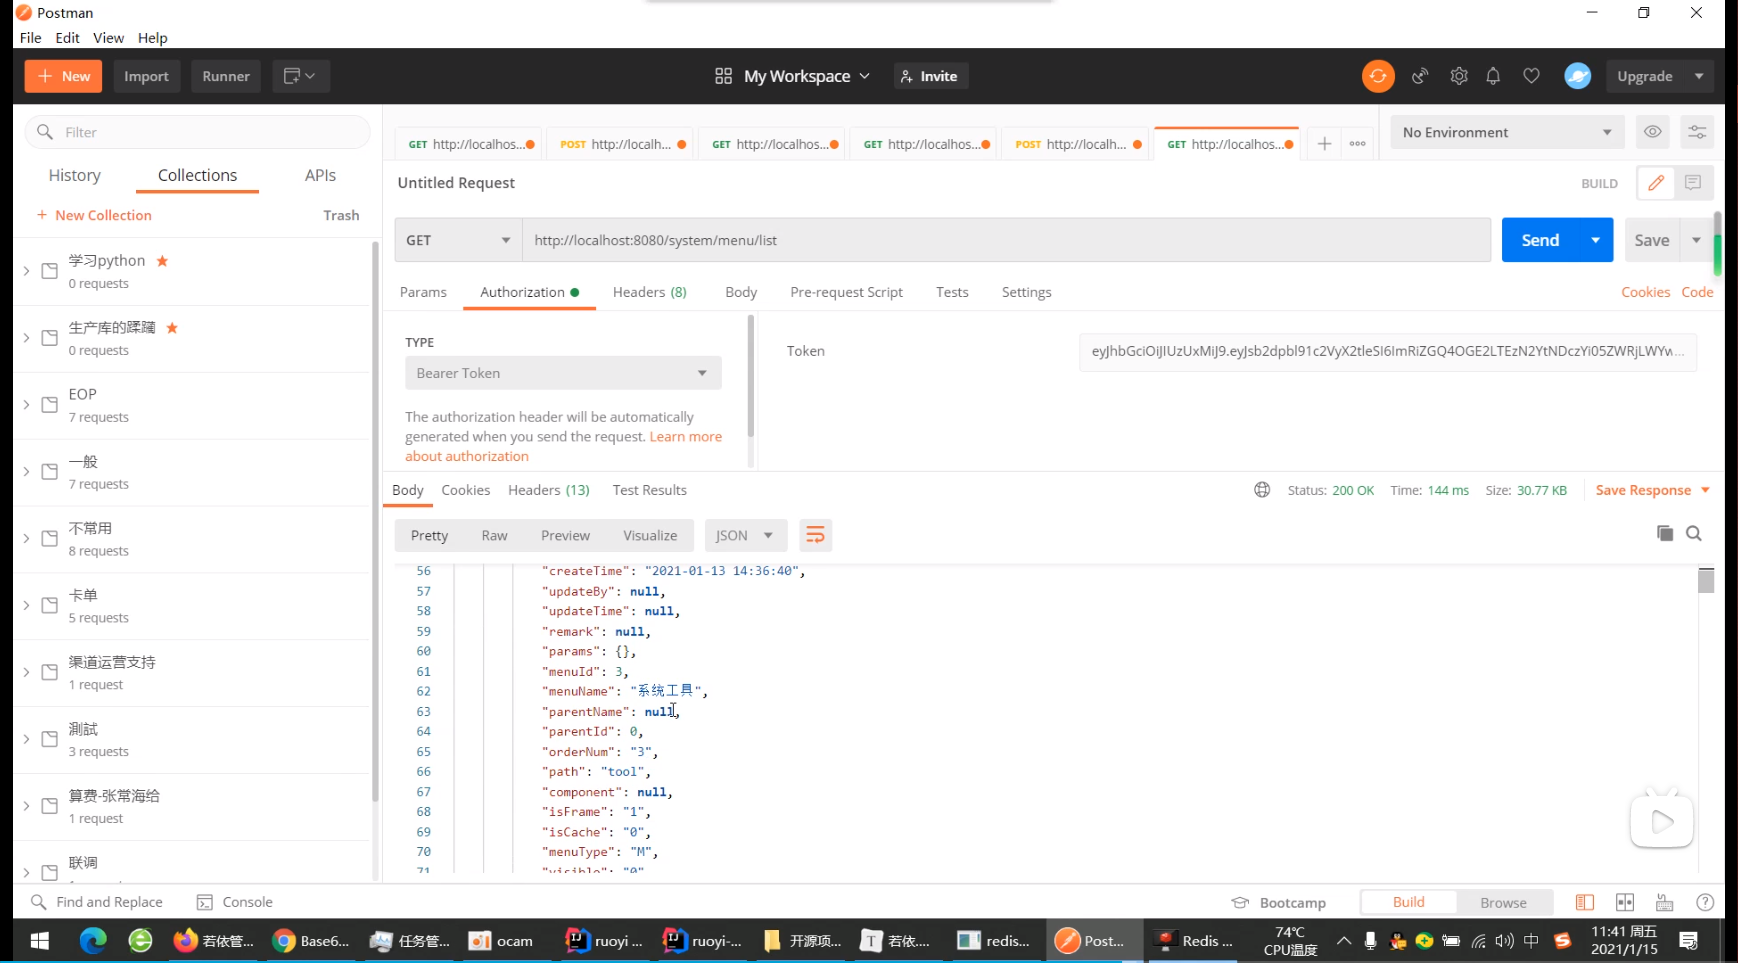The width and height of the screenshot is (1738, 963).
Task: Click the Send button
Action: click(x=1540, y=240)
